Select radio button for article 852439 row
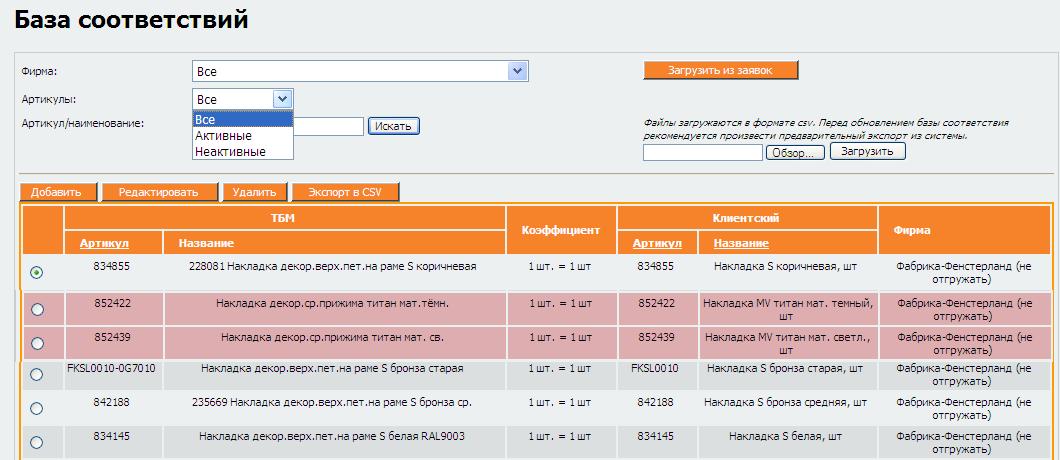1060x460 pixels. coord(37,343)
